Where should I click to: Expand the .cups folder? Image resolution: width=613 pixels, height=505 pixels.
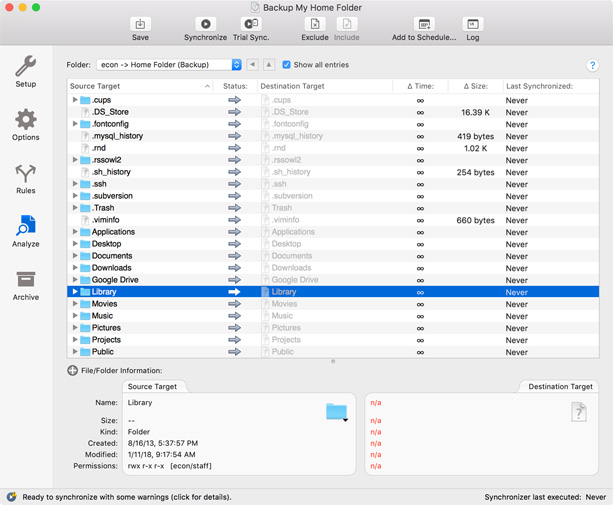click(x=75, y=100)
